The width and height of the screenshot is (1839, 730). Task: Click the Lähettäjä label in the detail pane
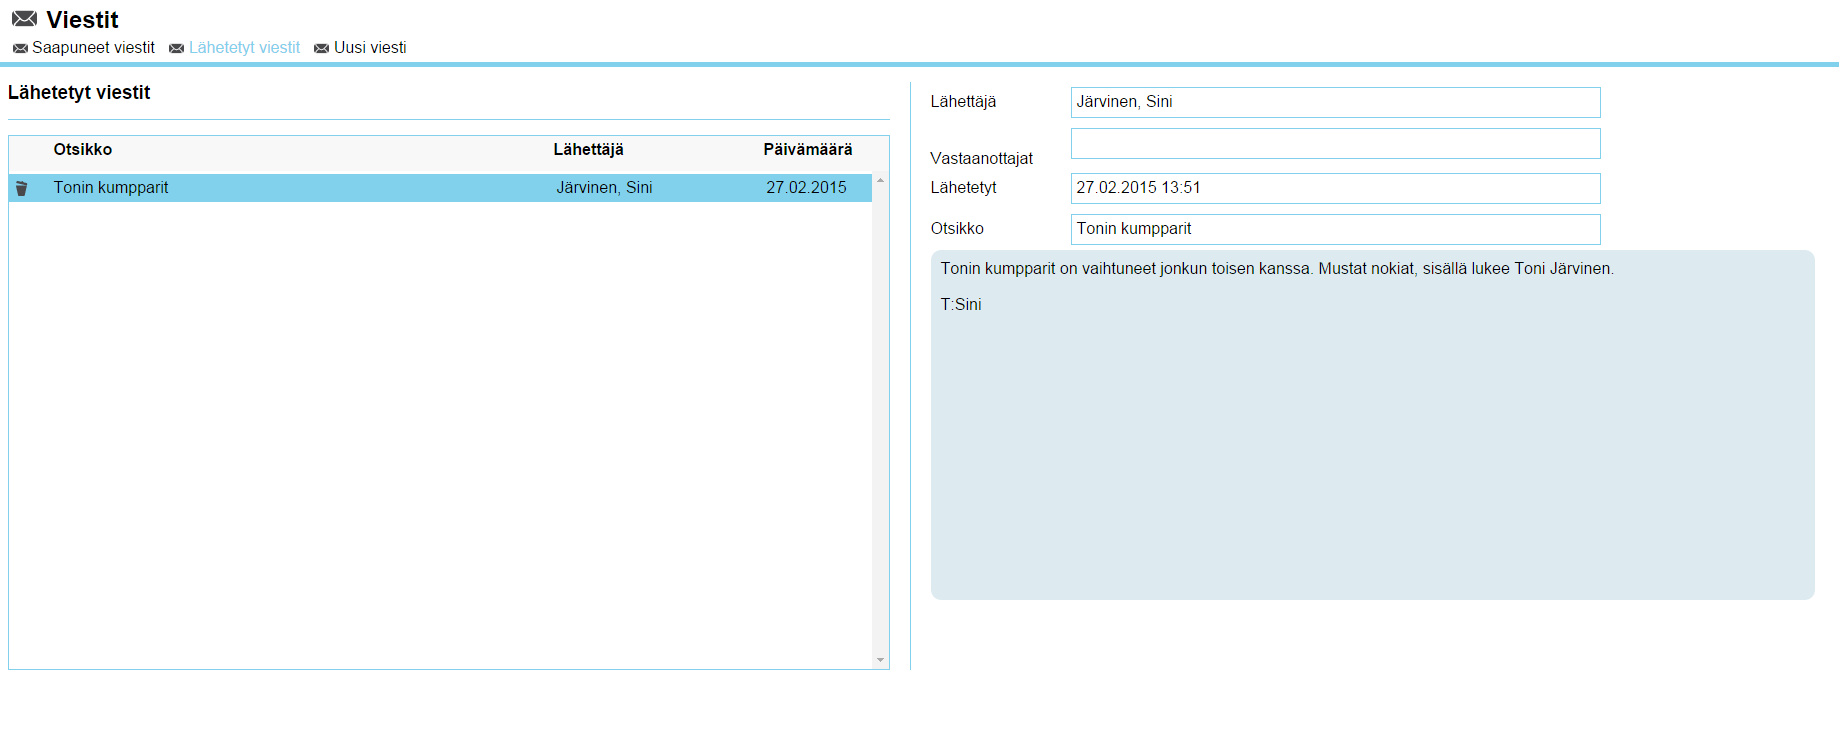pos(963,101)
